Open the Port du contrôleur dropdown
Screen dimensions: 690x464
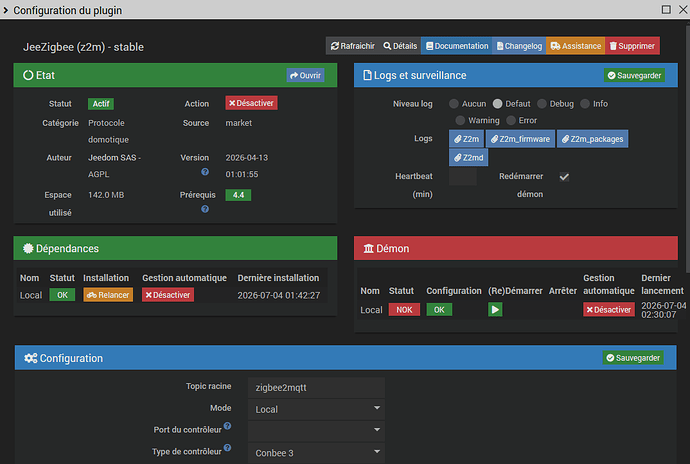316,430
